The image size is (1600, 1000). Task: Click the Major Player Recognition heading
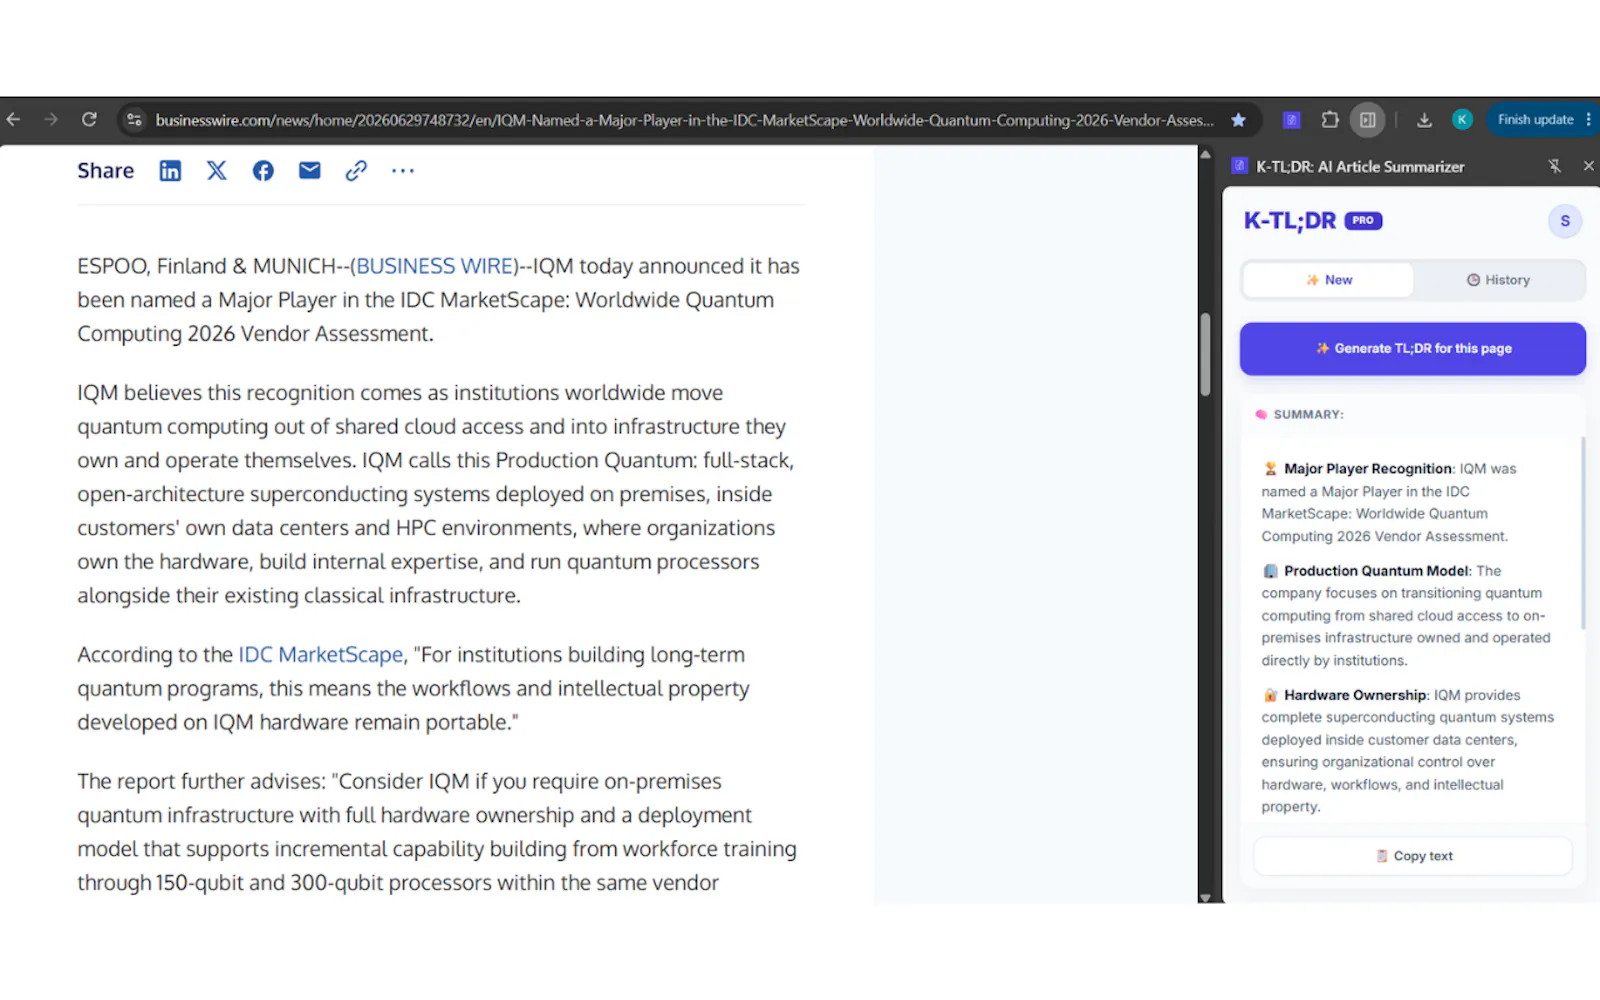(1368, 469)
